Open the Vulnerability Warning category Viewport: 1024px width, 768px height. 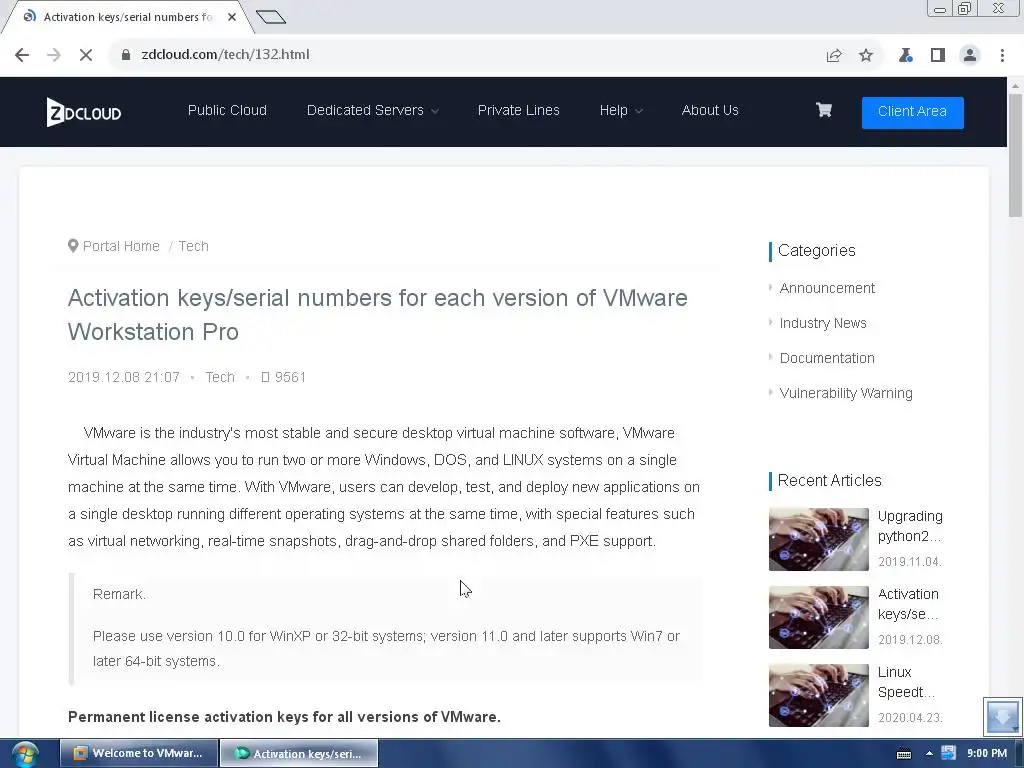click(x=846, y=393)
